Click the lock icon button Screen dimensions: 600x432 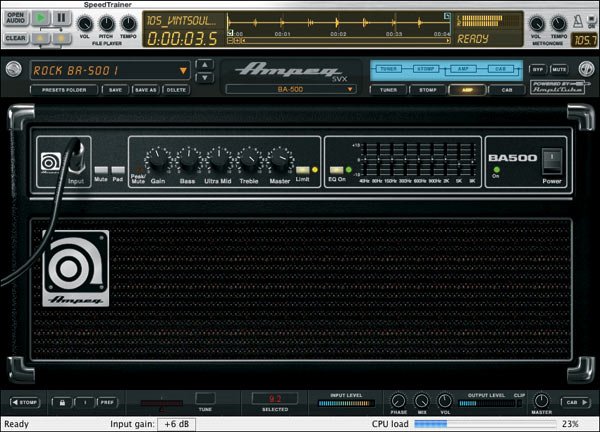coord(62,403)
